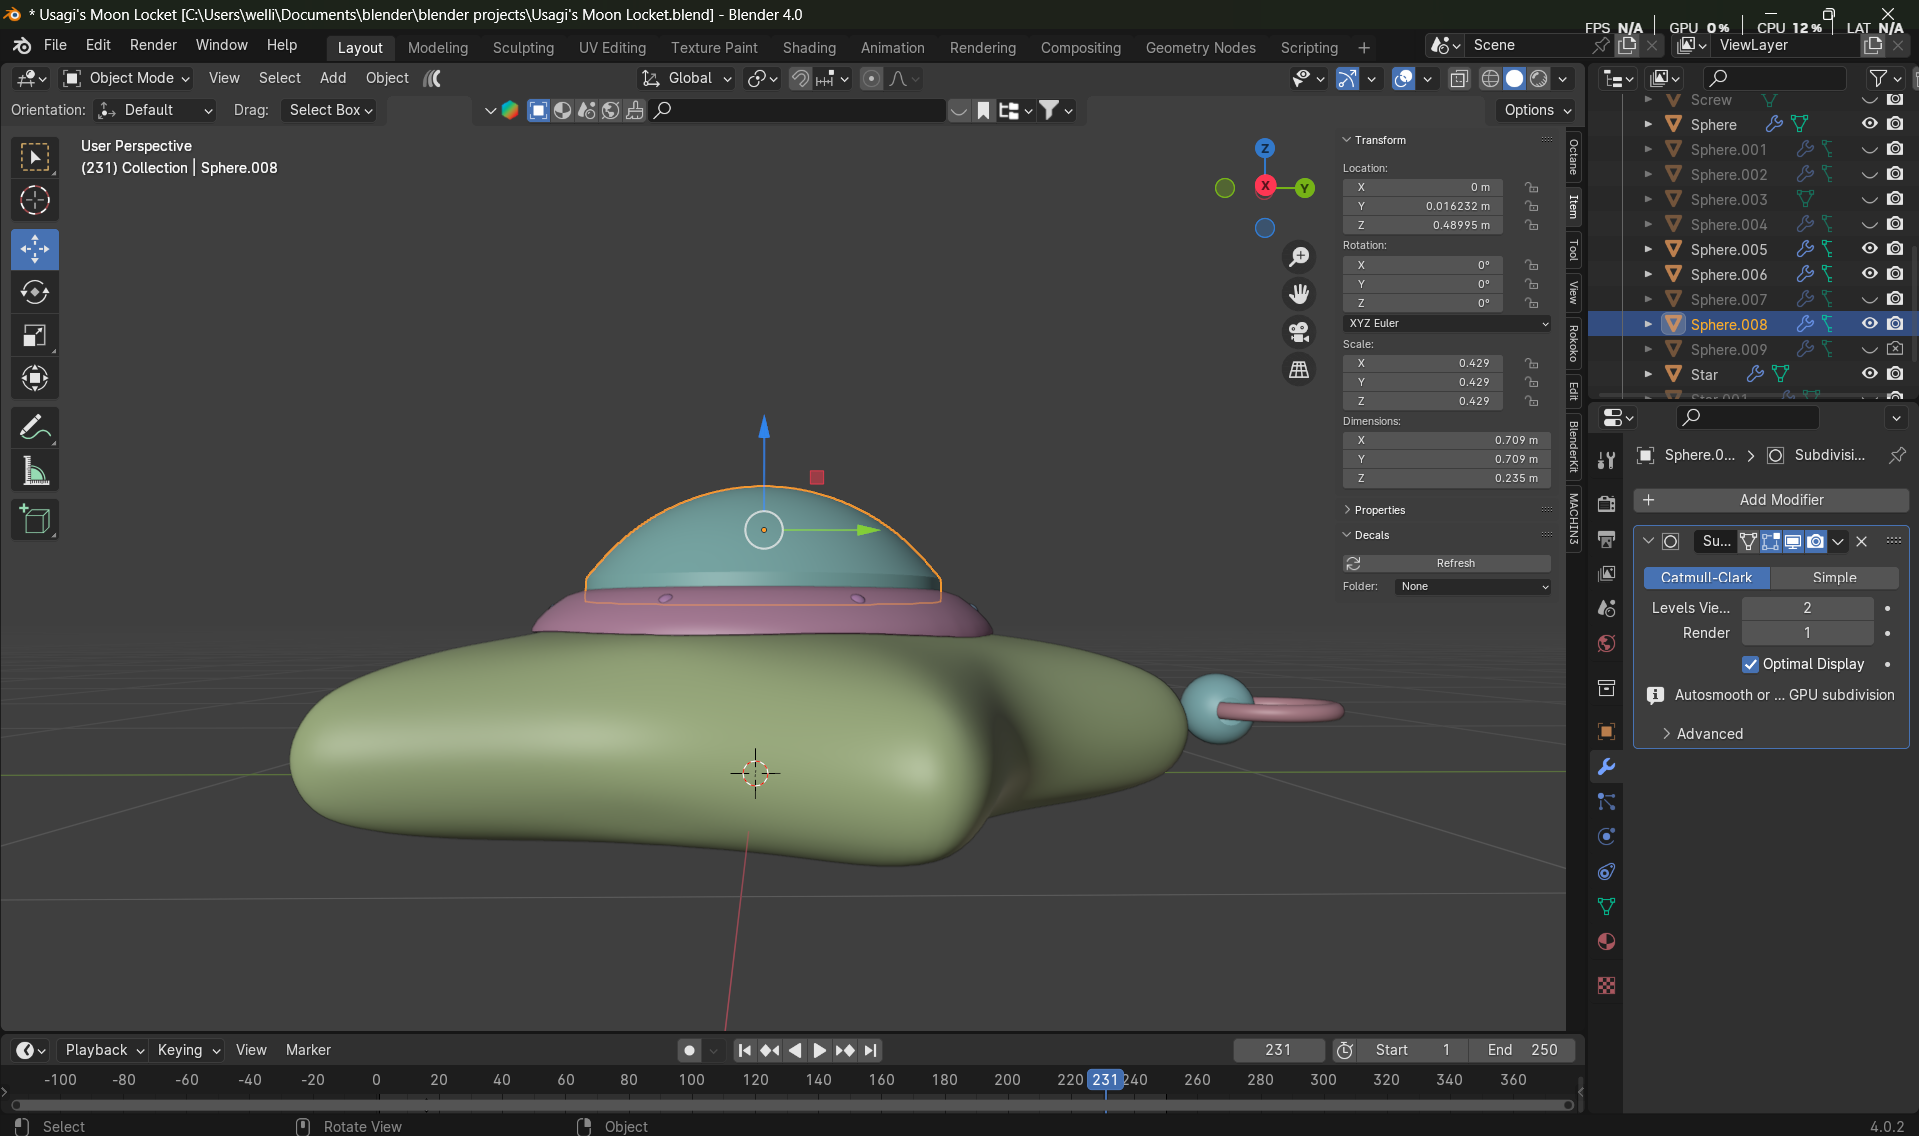Click the End frame 250 field
This screenshot has height=1136, width=1919.
click(1522, 1050)
